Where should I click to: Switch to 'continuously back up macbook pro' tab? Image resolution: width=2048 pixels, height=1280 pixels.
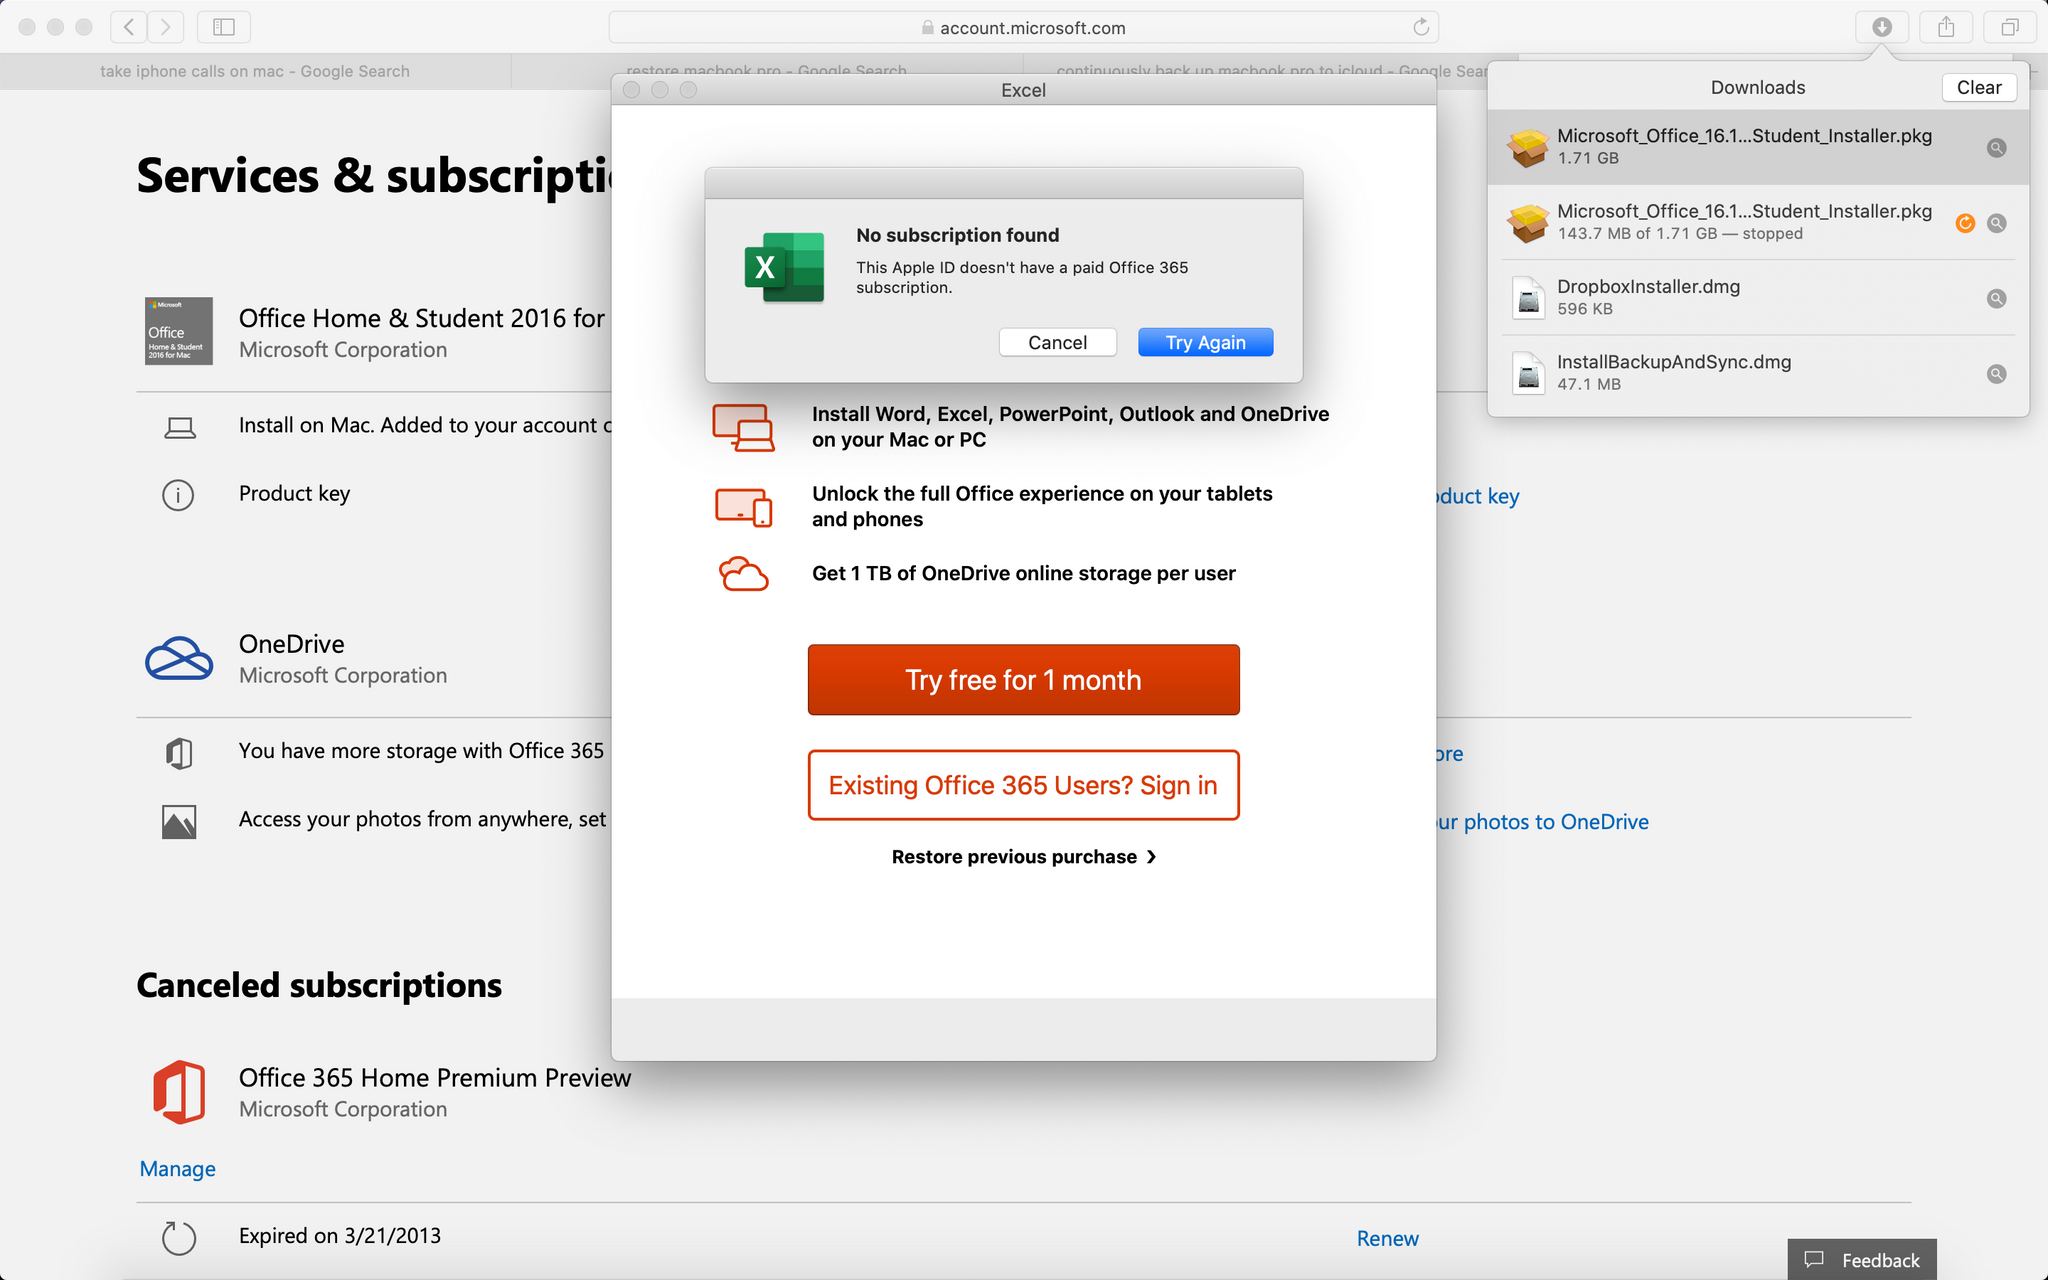(x=1270, y=71)
